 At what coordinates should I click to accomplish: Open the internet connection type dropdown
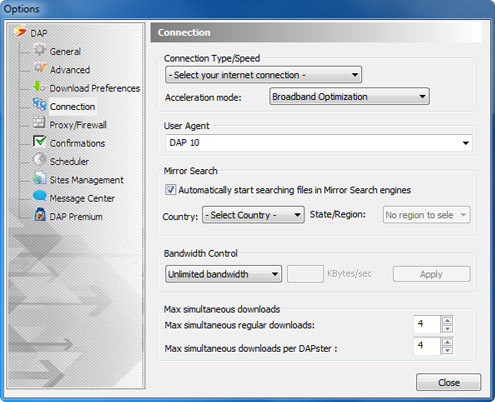pos(263,75)
